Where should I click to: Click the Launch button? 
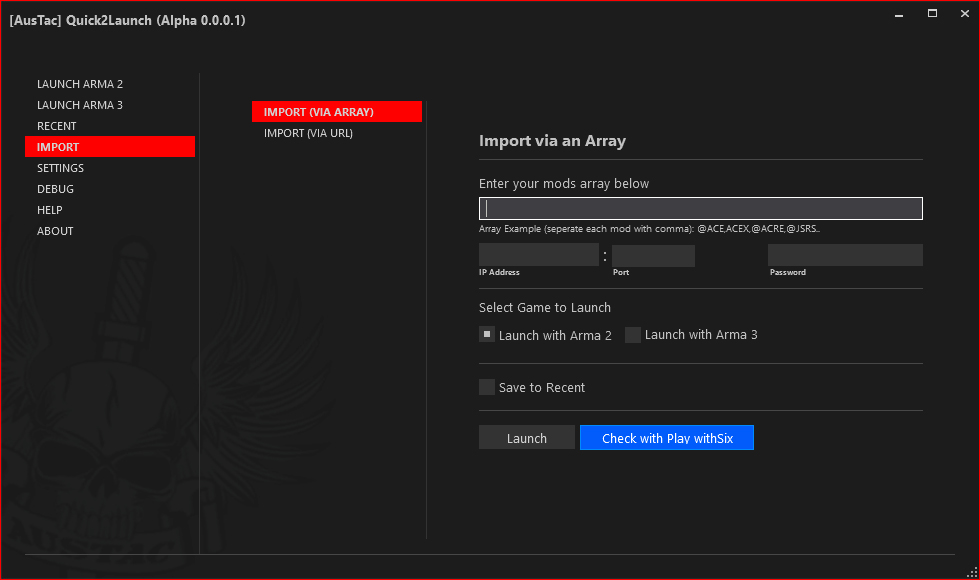[527, 438]
